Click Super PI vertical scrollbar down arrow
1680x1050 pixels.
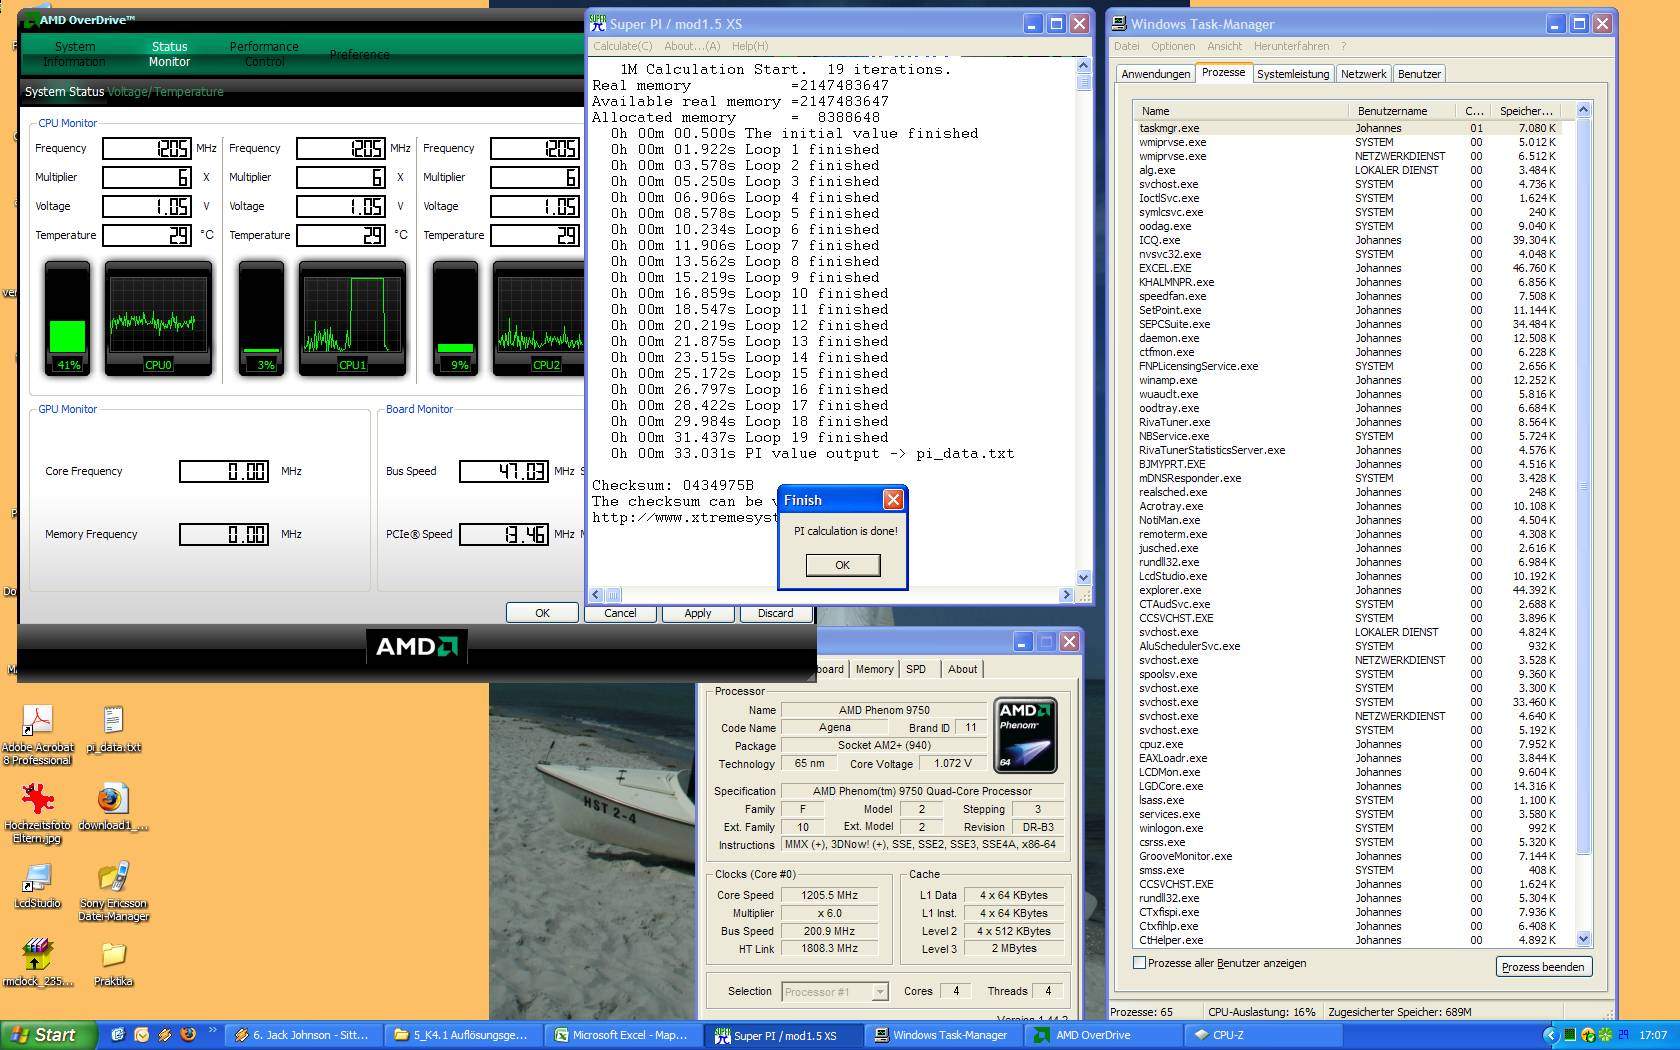pos(1083,577)
